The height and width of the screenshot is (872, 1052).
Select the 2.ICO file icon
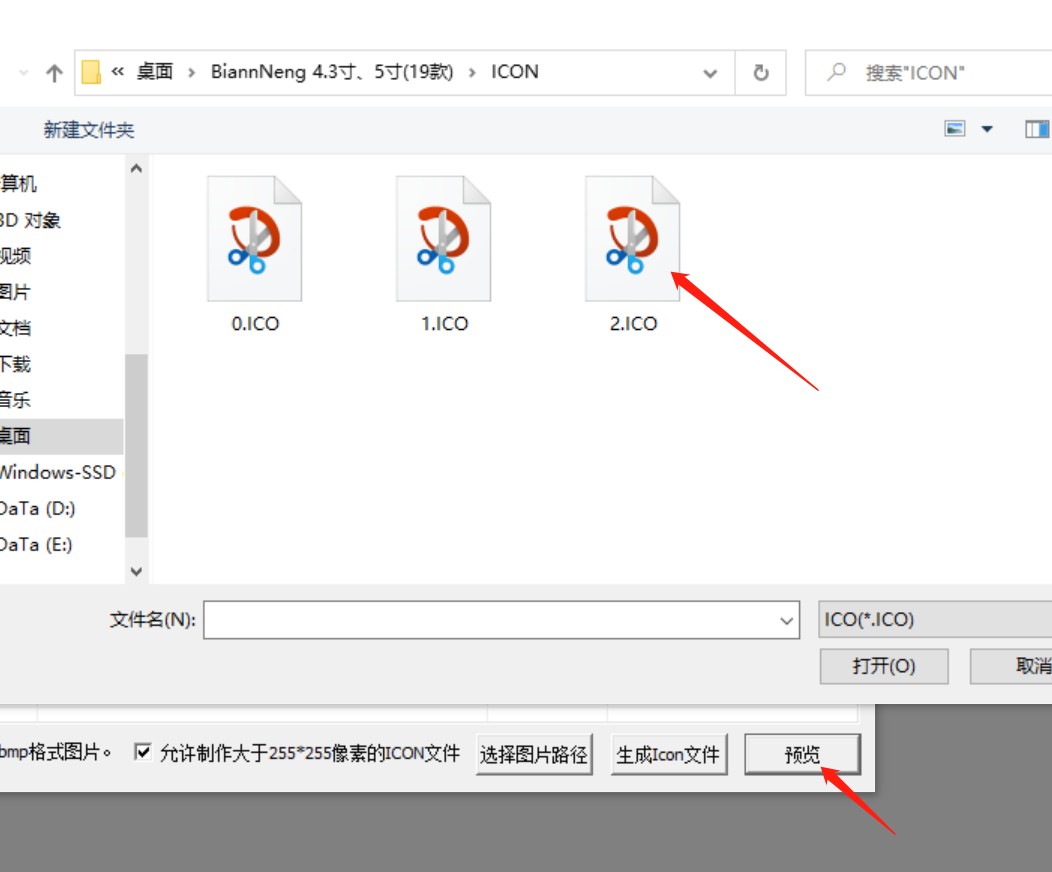click(633, 238)
